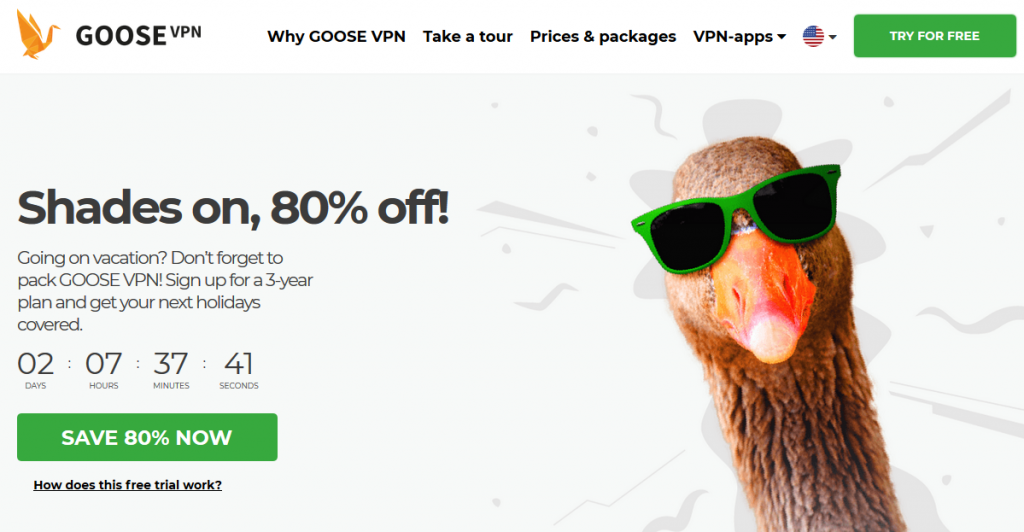The image size is (1024, 532).
Task: Click the goose's green sunglasses
Action: coord(736,217)
